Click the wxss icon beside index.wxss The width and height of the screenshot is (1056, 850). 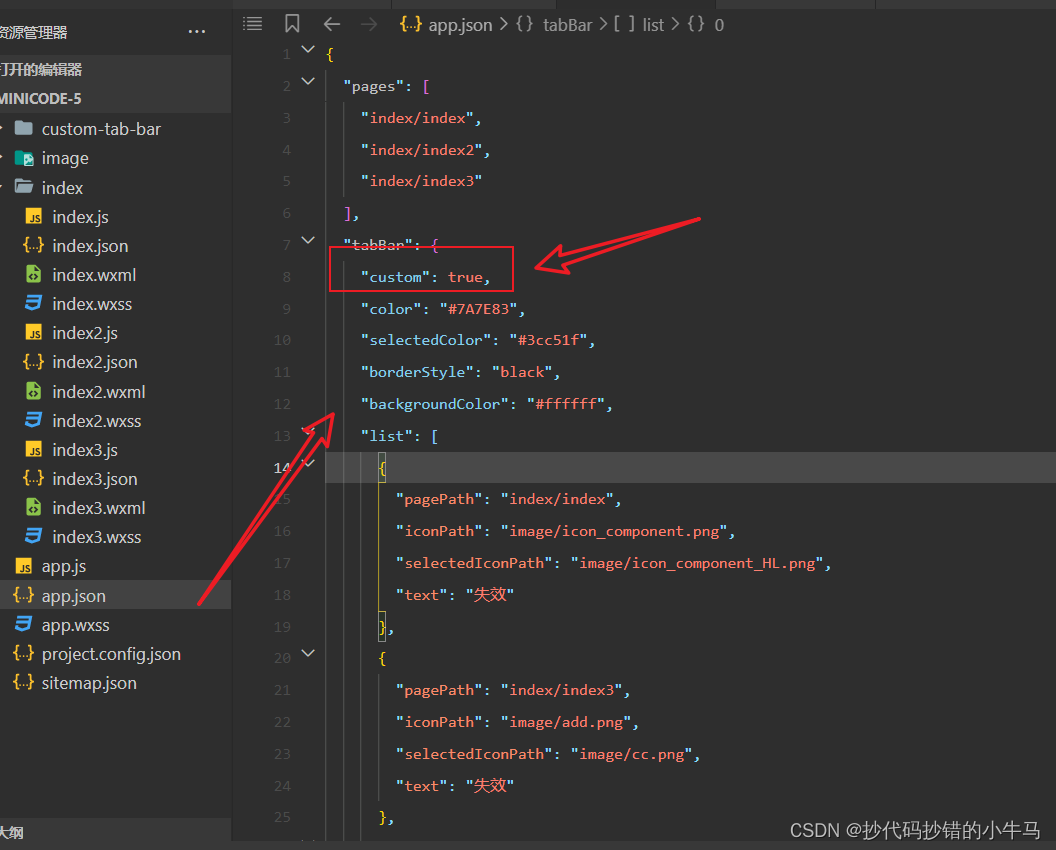click(x=34, y=303)
